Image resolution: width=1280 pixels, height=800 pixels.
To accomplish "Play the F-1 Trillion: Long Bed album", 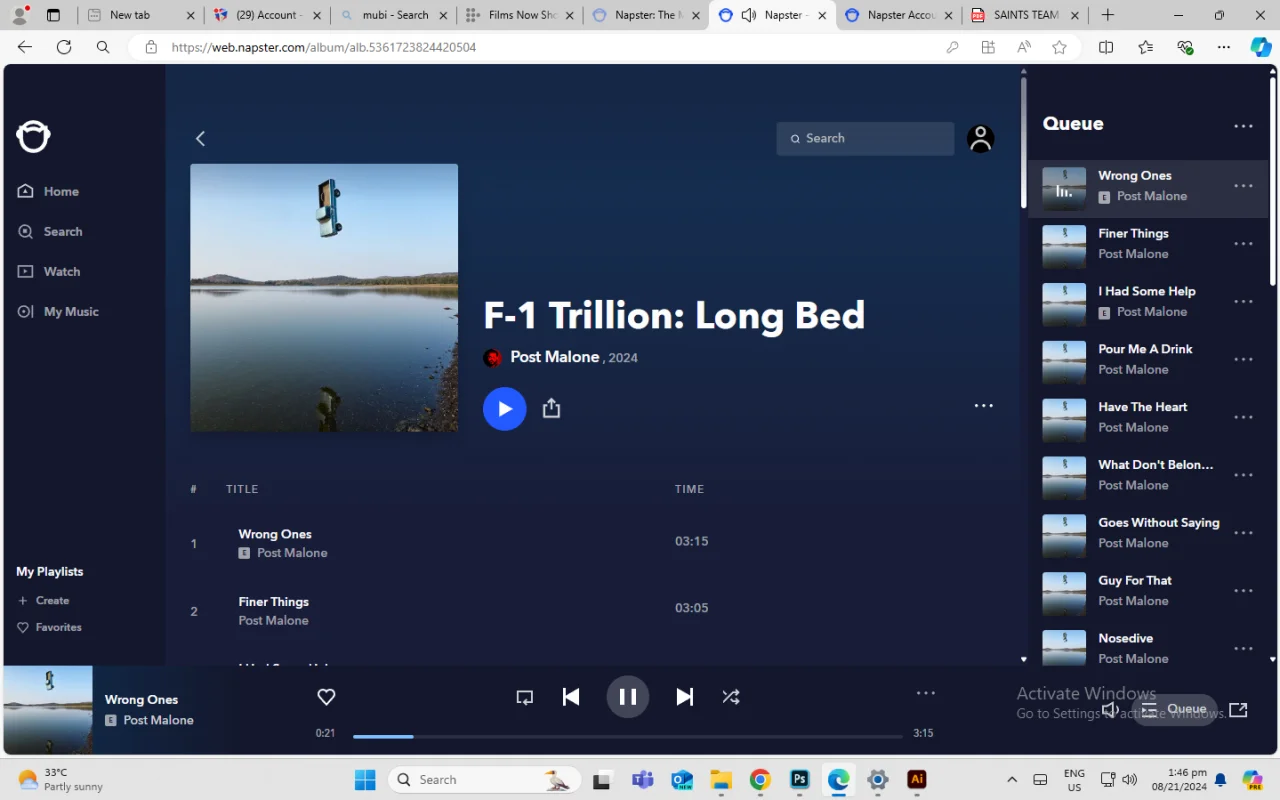I will point(505,409).
